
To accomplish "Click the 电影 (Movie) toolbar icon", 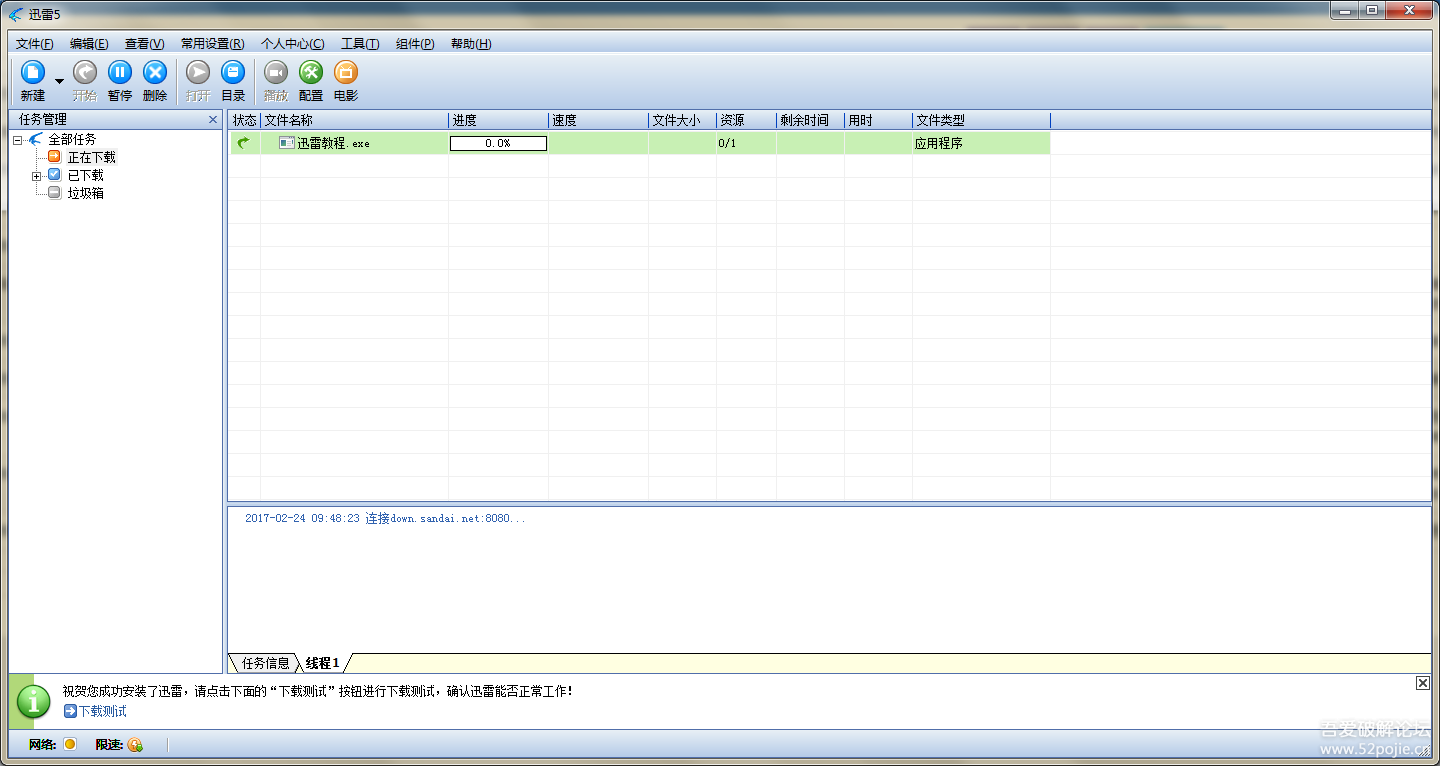I will coord(346,72).
